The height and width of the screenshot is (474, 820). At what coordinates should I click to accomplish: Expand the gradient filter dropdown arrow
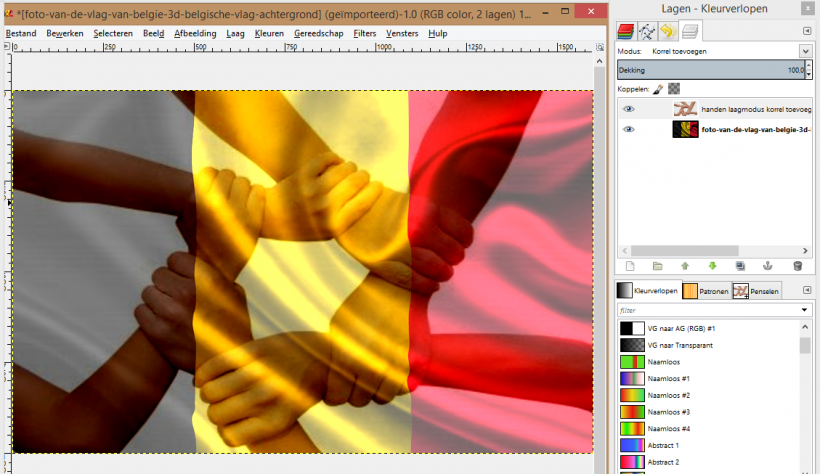pyautogui.click(x=805, y=311)
